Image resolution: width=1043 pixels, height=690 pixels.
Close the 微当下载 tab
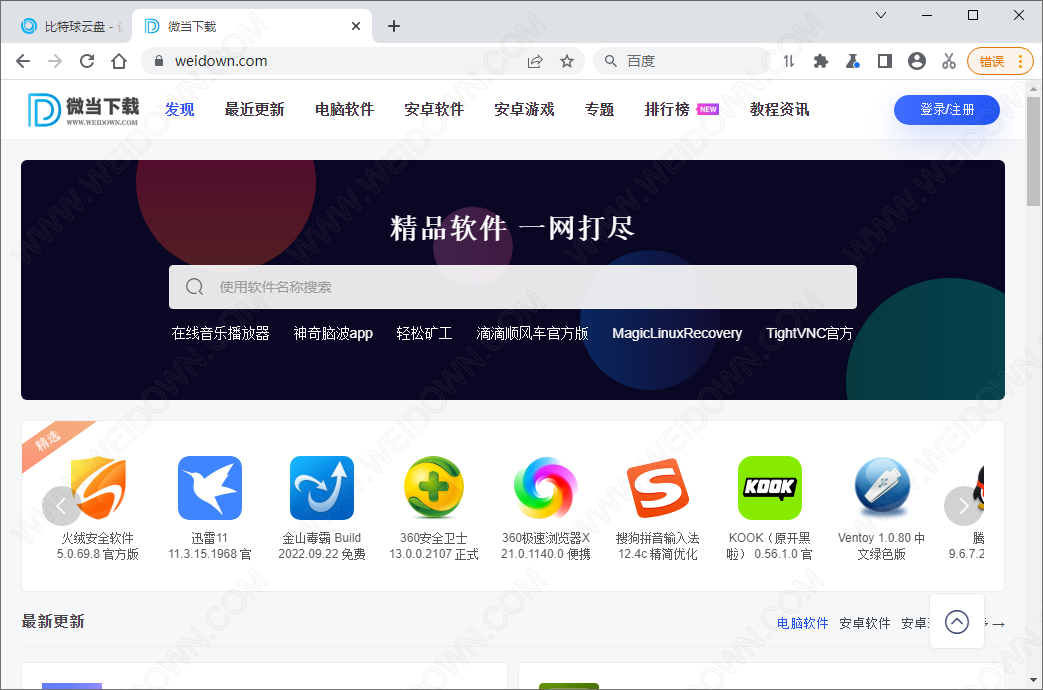(x=356, y=26)
